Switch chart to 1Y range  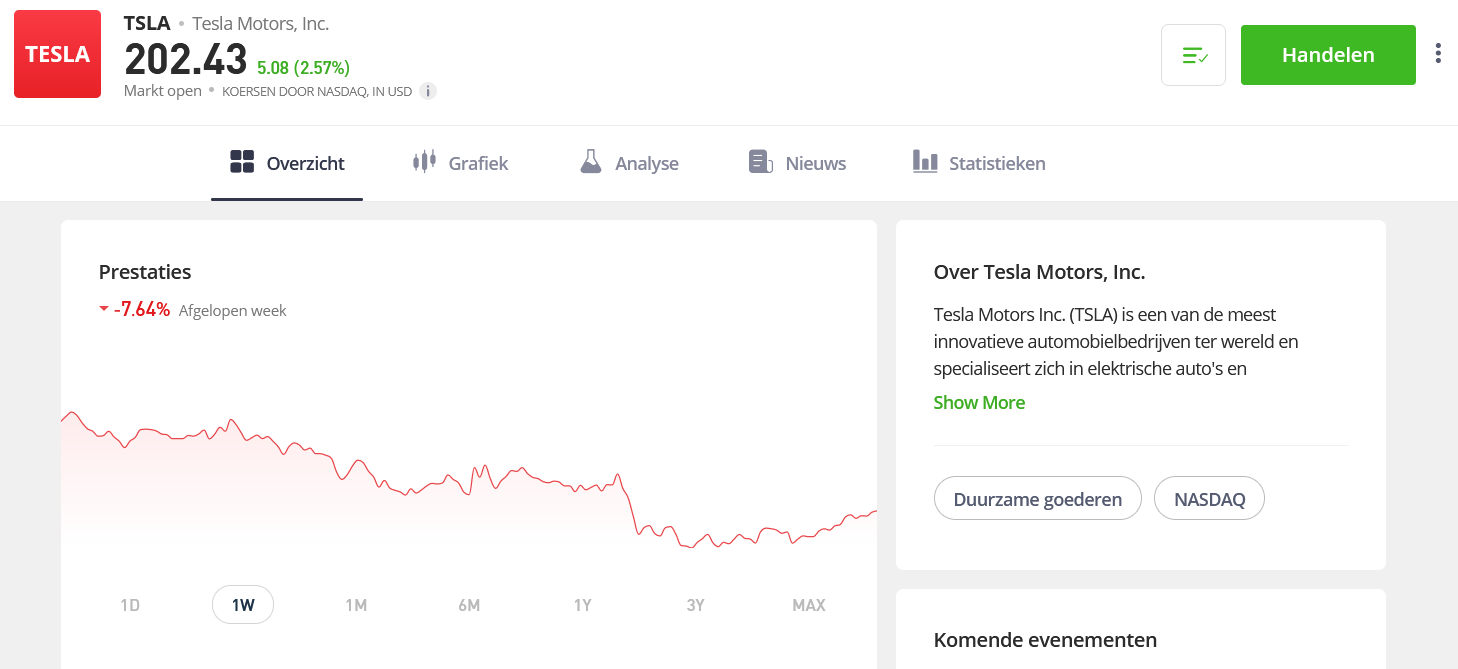tap(583, 605)
